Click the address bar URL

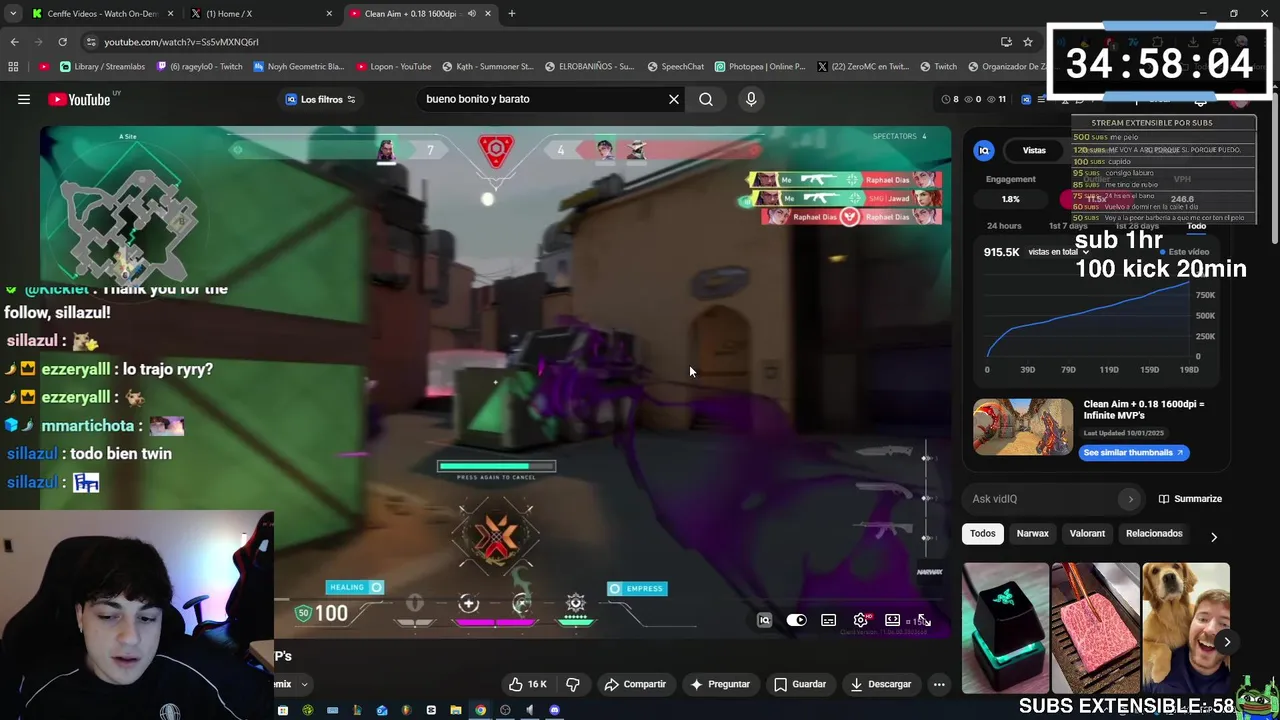(181, 42)
